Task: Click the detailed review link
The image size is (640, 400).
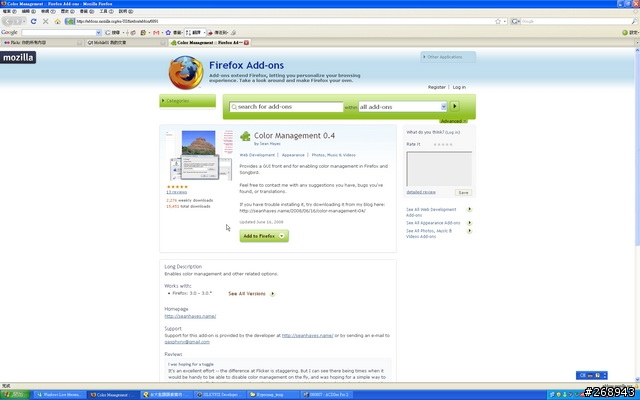Action: (x=421, y=192)
